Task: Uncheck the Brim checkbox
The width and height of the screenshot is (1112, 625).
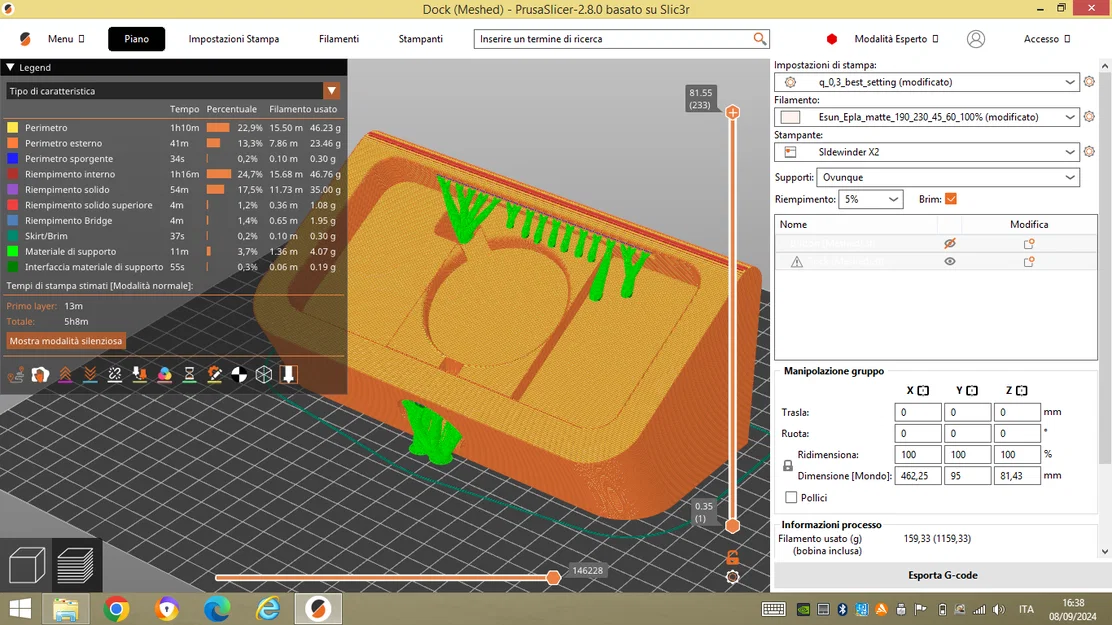Action: 951,199
